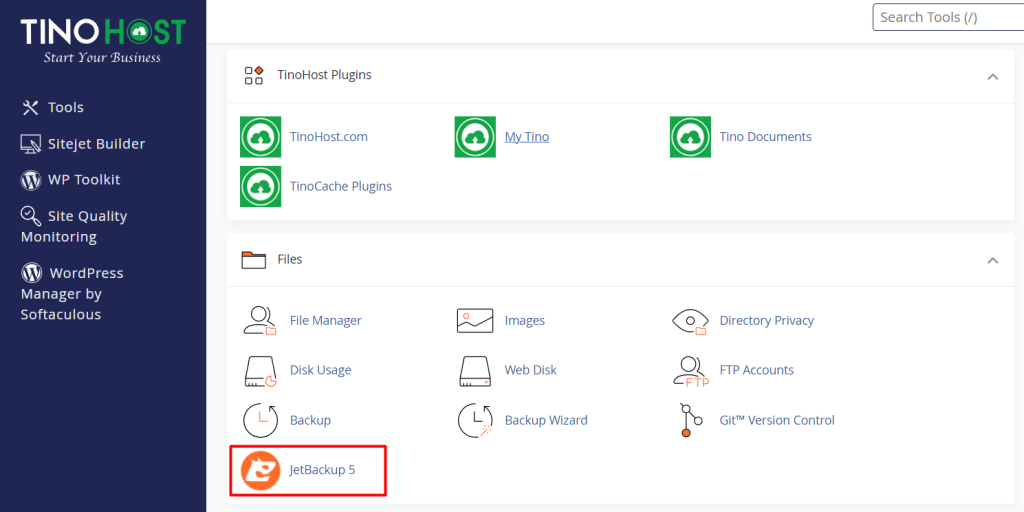Open Tools in the sidebar
This screenshot has height=512, width=1024.
pos(65,108)
